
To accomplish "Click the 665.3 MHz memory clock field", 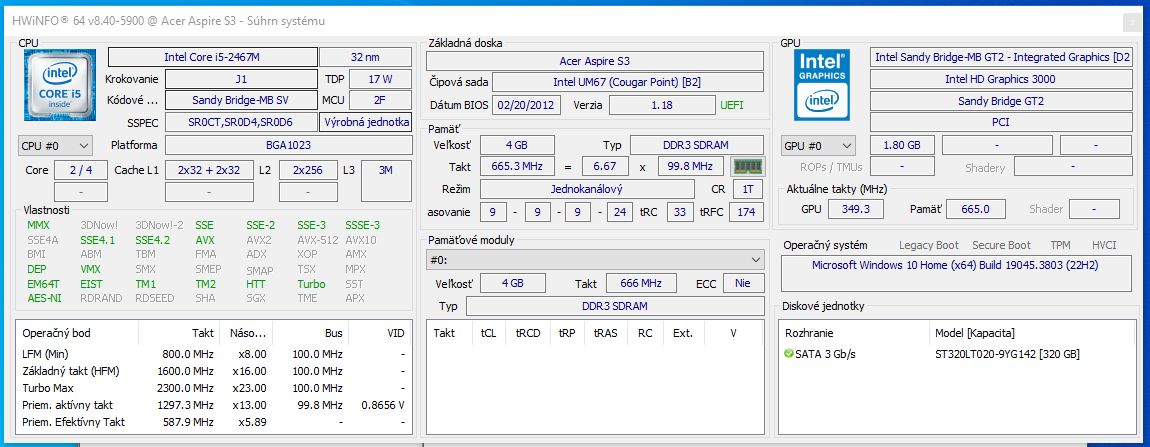I will pyautogui.click(x=517, y=167).
